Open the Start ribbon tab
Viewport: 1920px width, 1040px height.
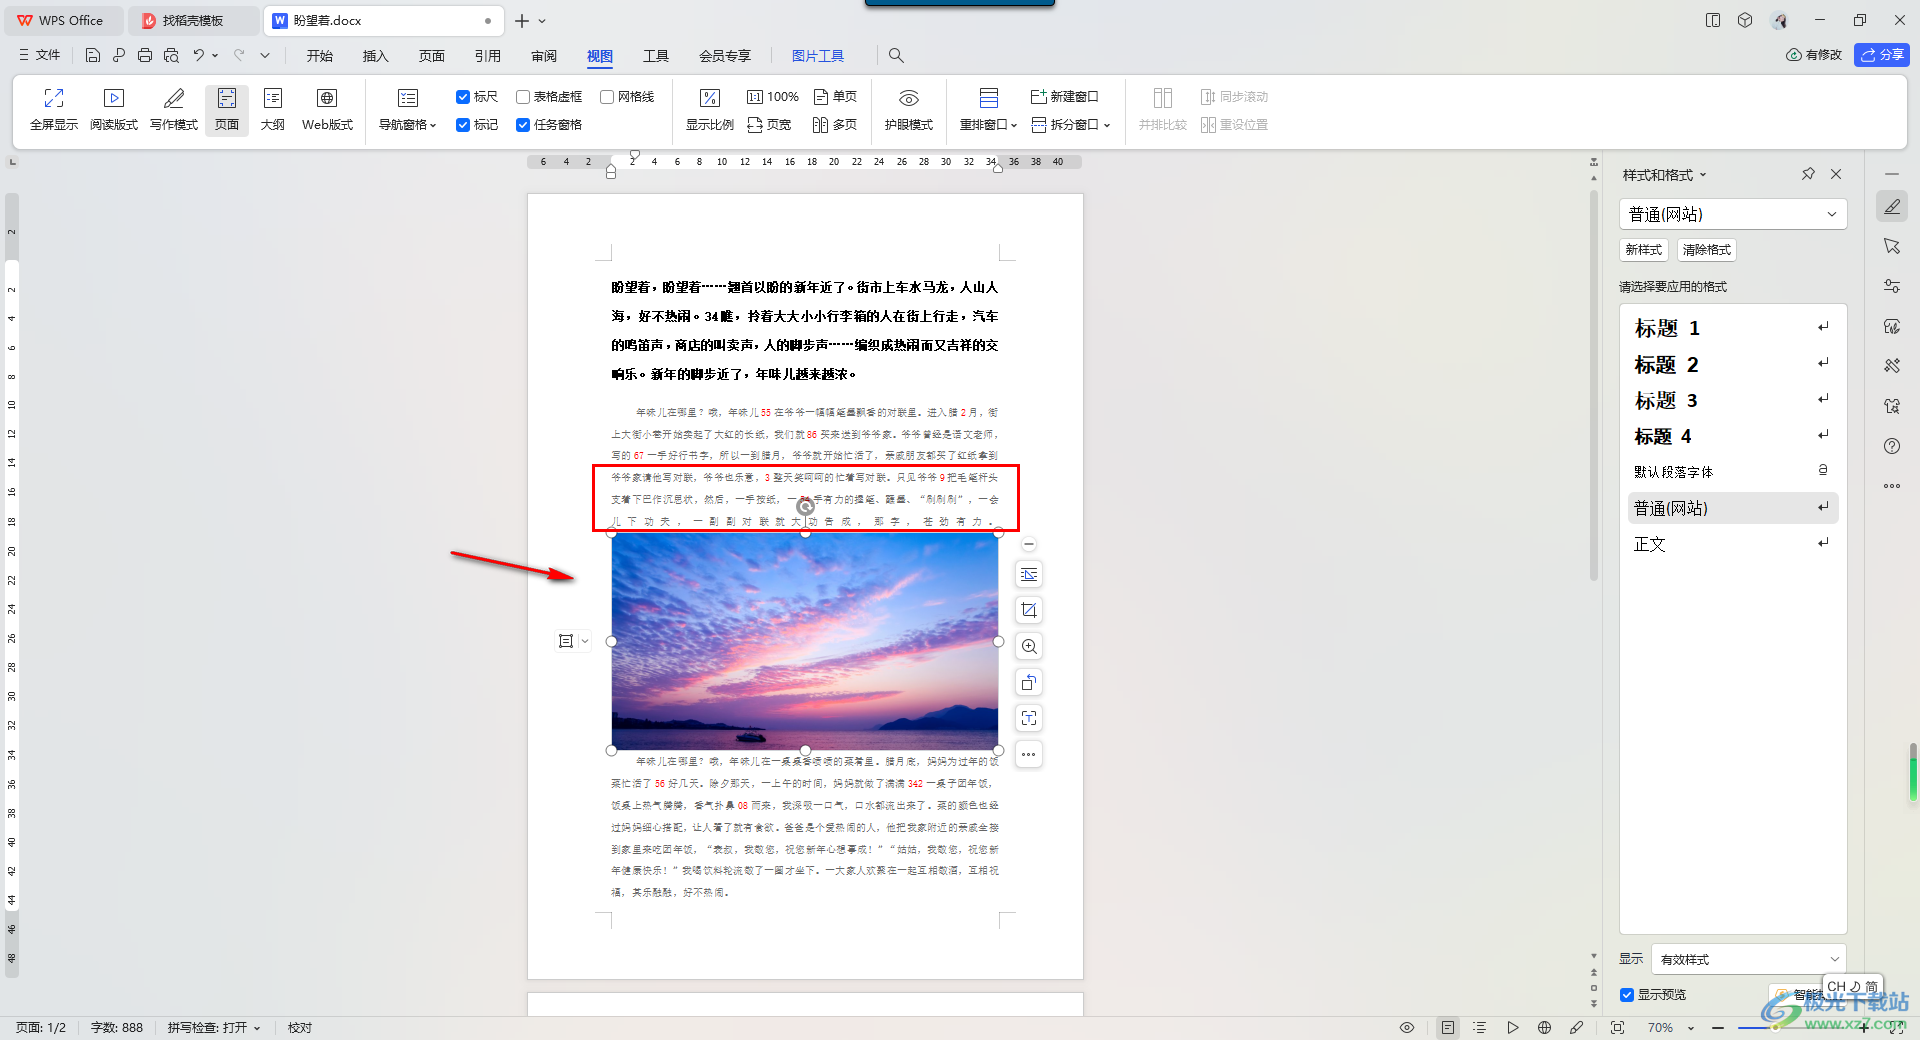[x=320, y=56]
